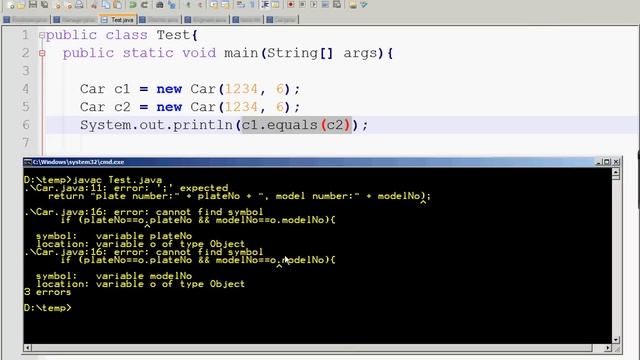The image size is (640, 360).
Task: Click the Close All documents icon
Action: [x=69, y=4]
